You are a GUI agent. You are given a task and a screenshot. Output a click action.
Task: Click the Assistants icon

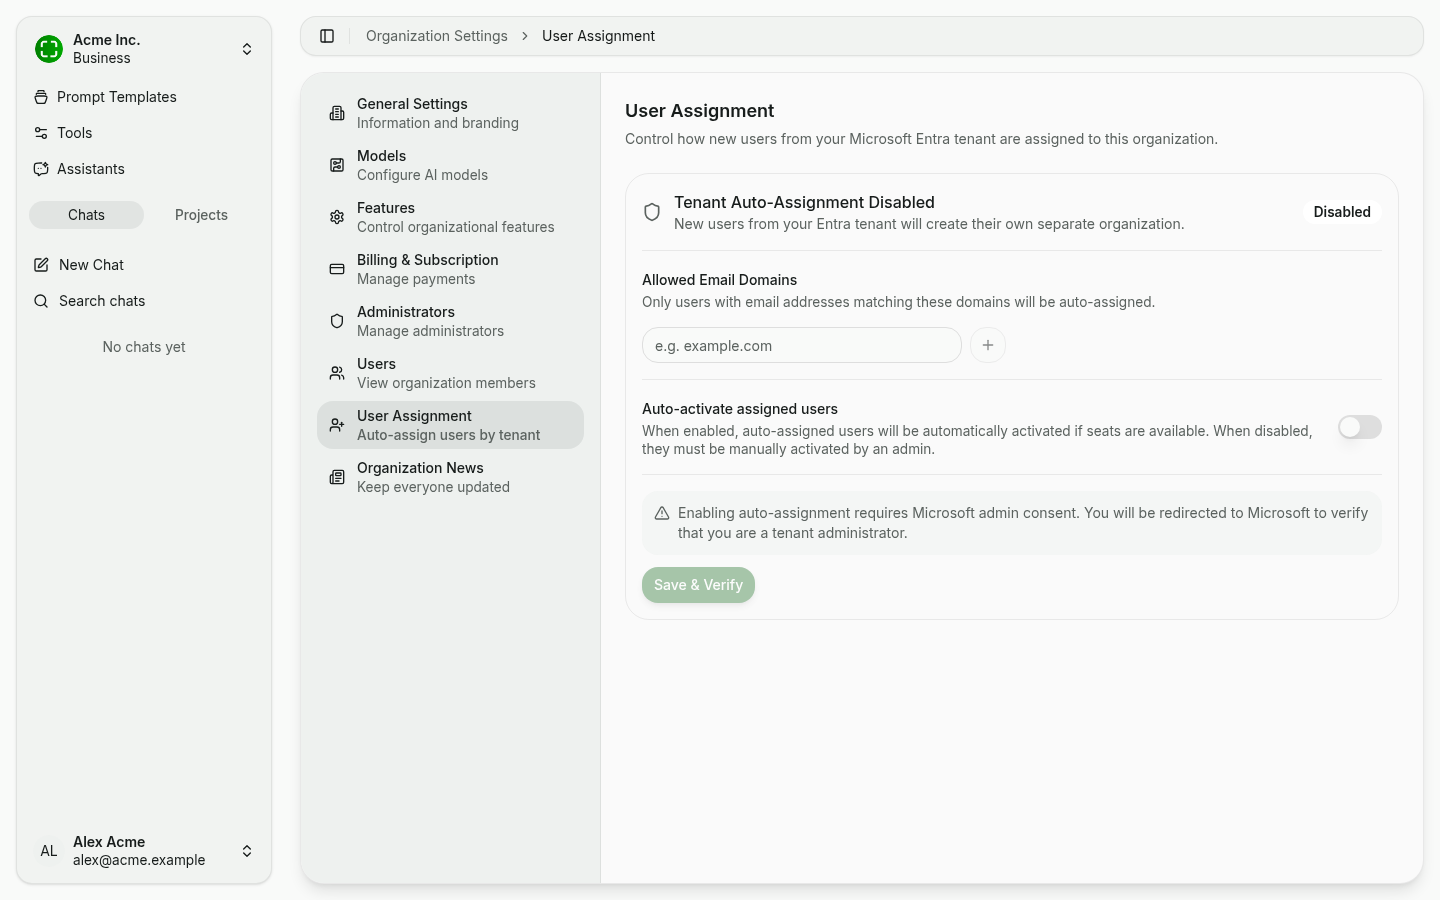coord(41,169)
